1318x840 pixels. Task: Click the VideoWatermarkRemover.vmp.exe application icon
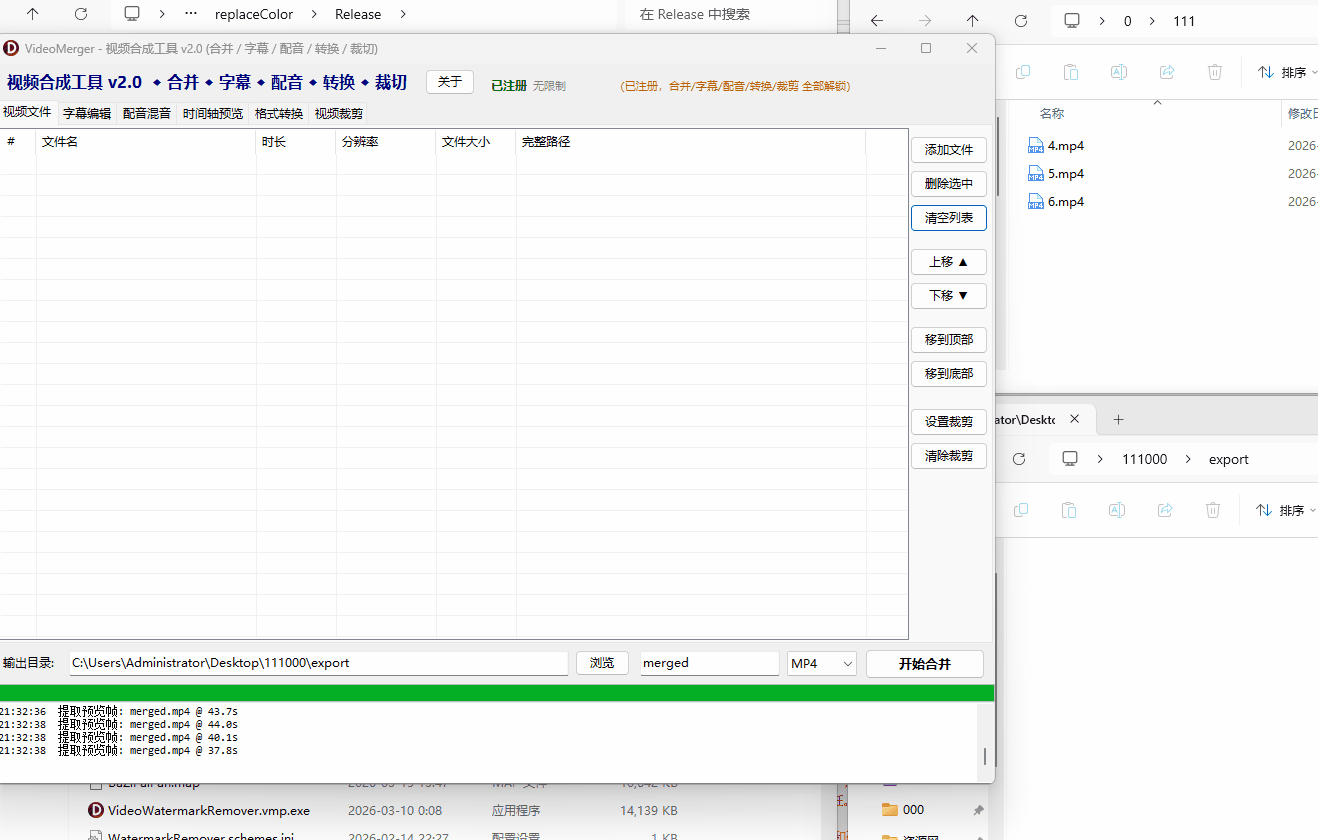click(x=96, y=811)
